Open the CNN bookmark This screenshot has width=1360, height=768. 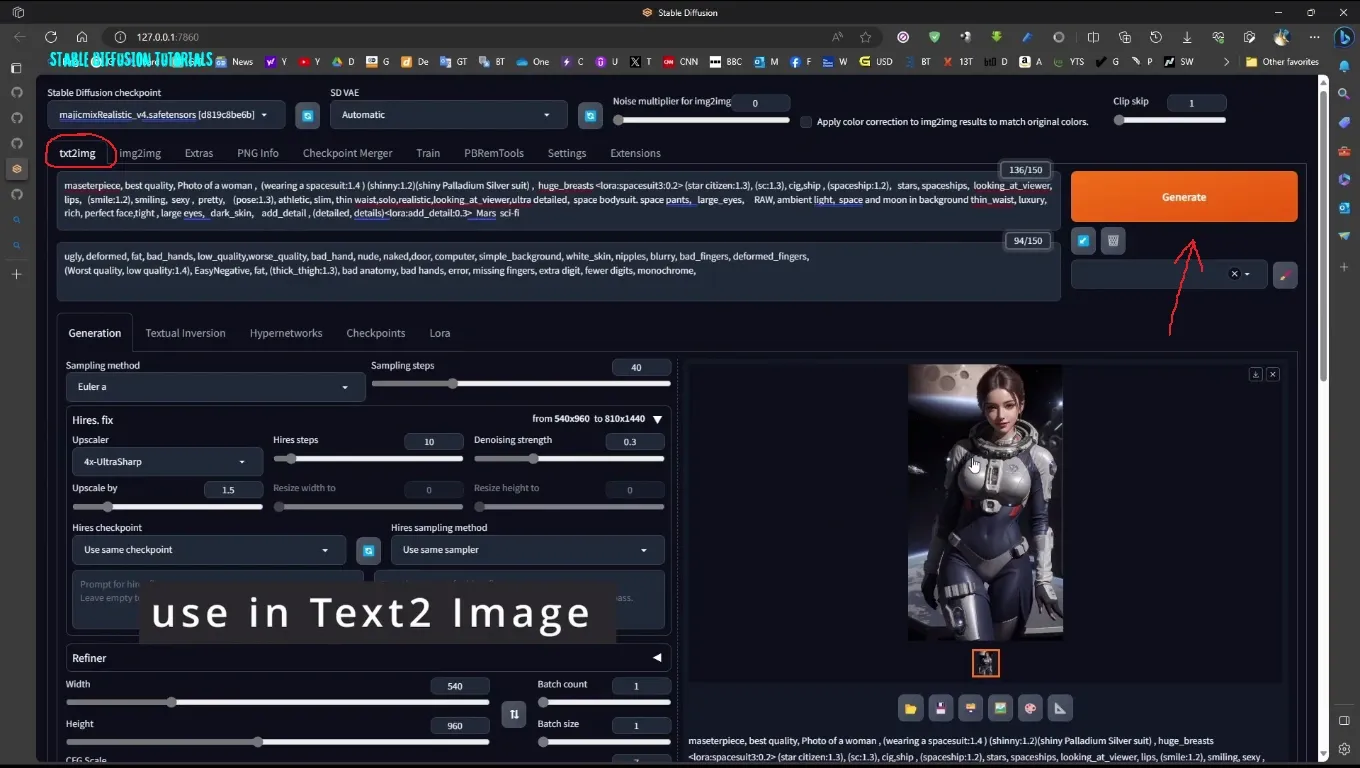pos(680,62)
